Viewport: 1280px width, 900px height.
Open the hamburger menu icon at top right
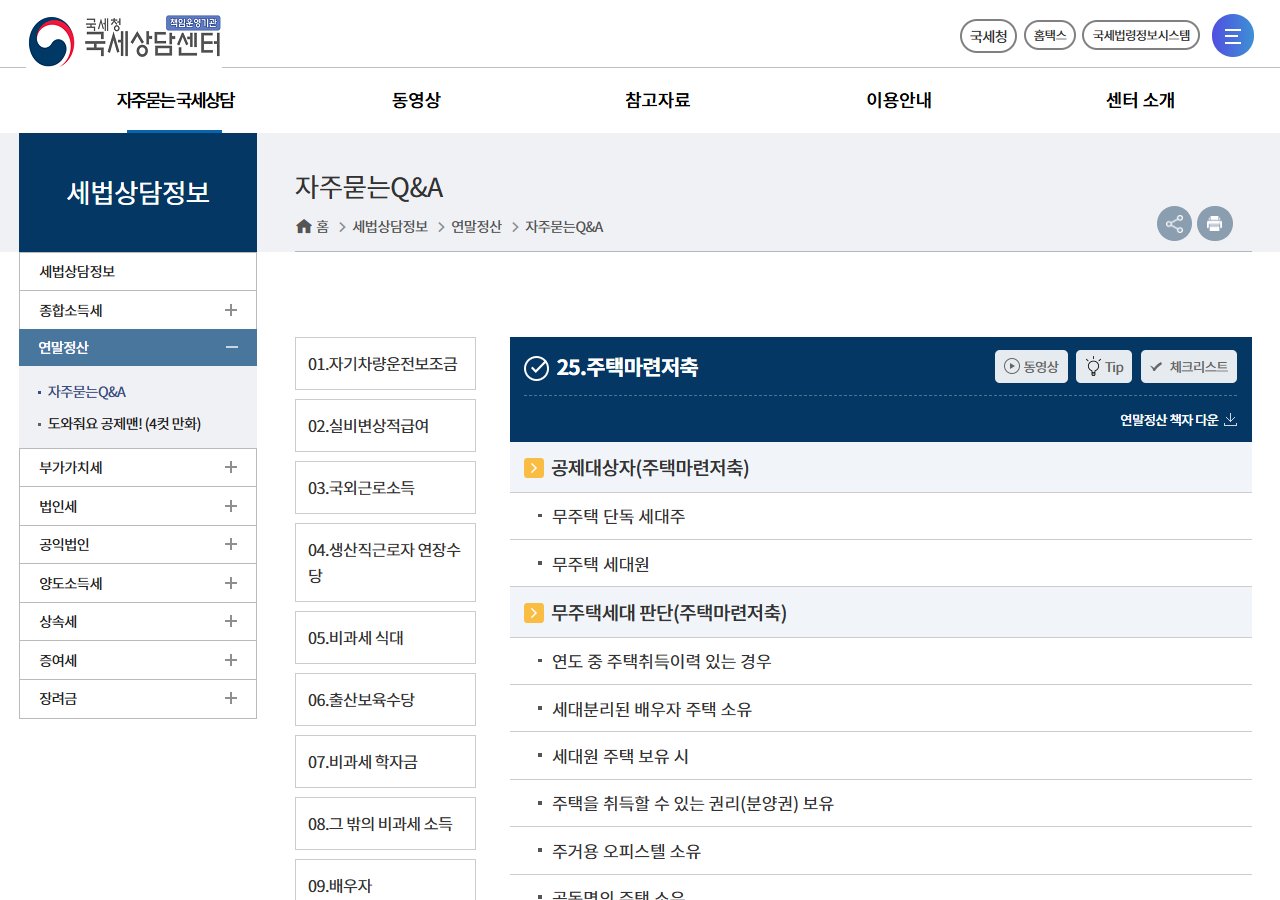pyautogui.click(x=1233, y=36)
